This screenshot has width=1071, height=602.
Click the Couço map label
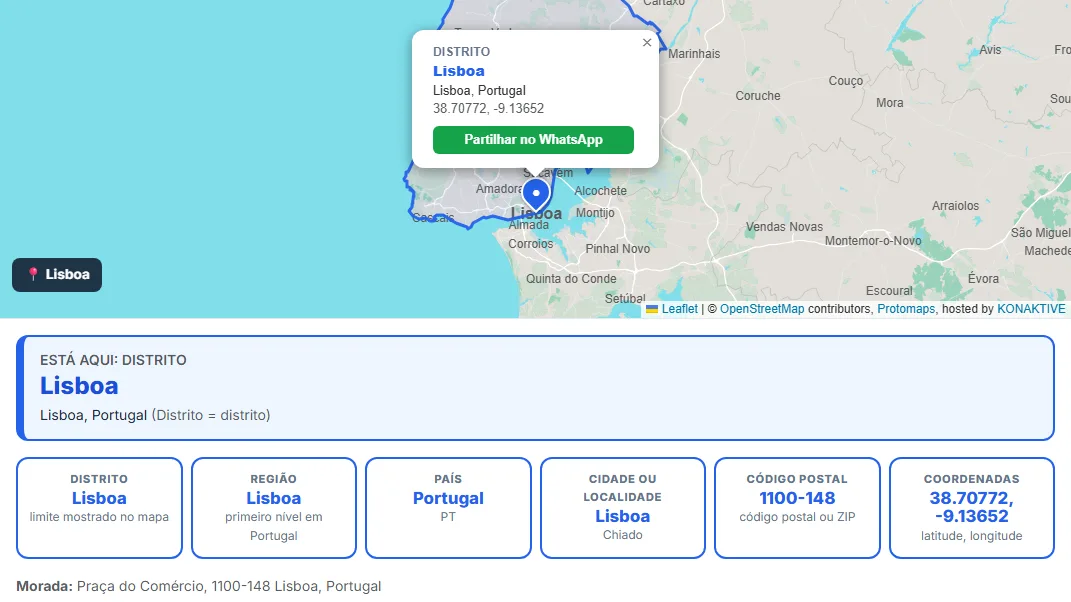[x=846, y=81]
